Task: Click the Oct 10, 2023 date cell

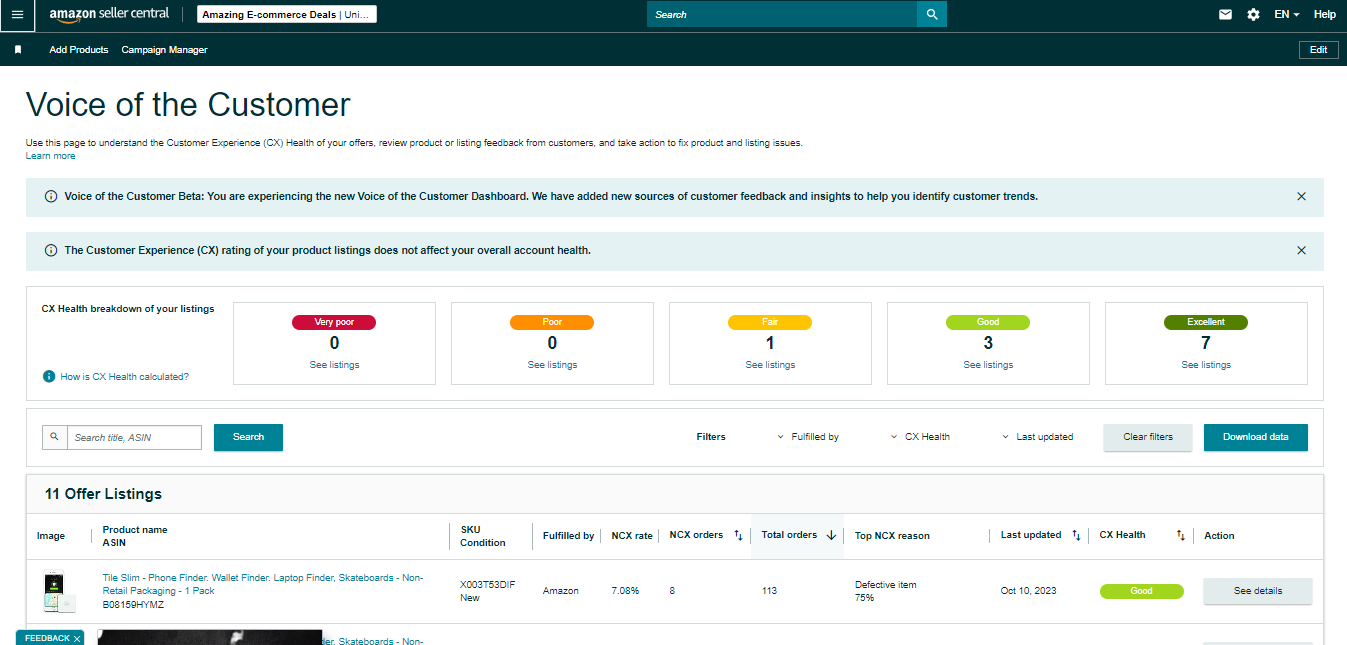Action: pyautogui.click(x=1028, y=591)
